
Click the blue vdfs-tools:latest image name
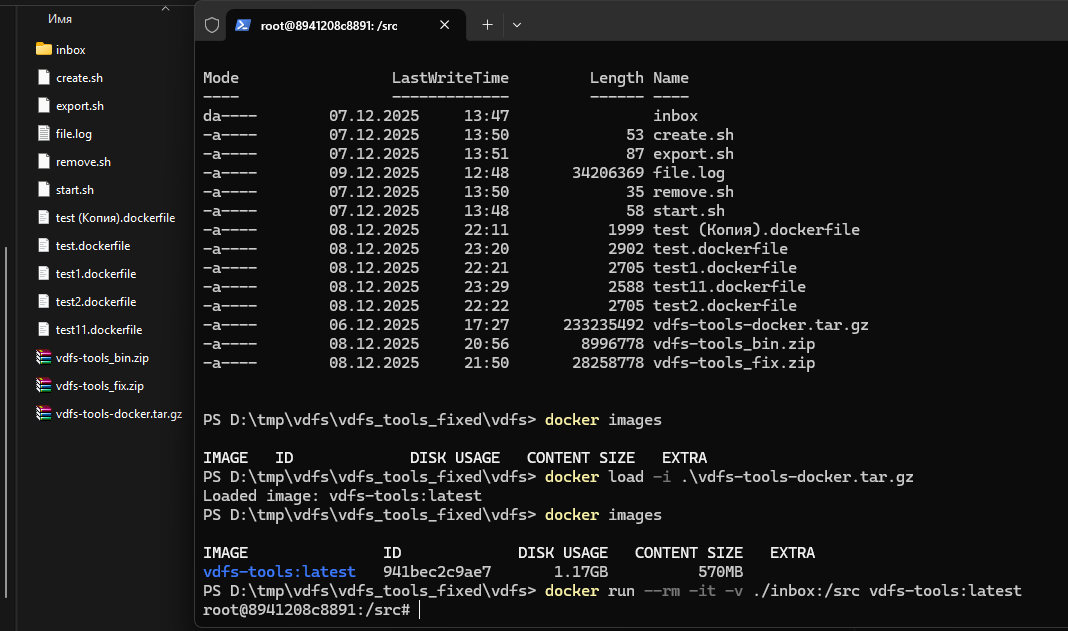(279, 572)
